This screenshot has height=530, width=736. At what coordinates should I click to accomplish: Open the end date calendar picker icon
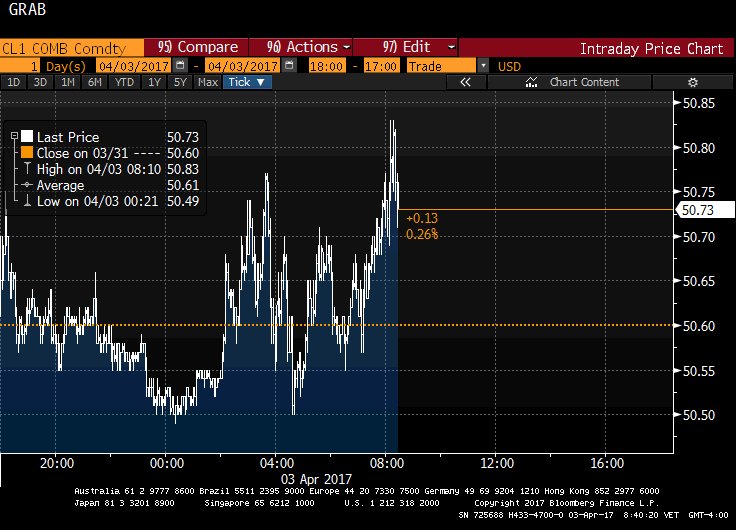289,65
